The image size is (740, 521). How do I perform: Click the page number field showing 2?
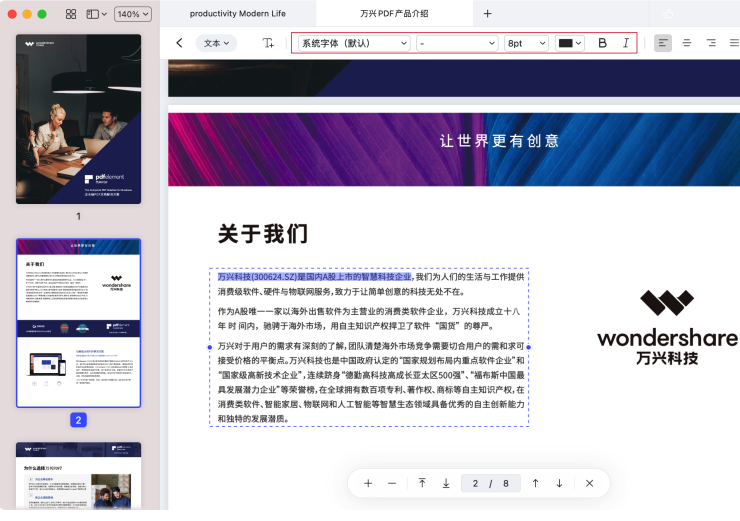coord(475,483)
